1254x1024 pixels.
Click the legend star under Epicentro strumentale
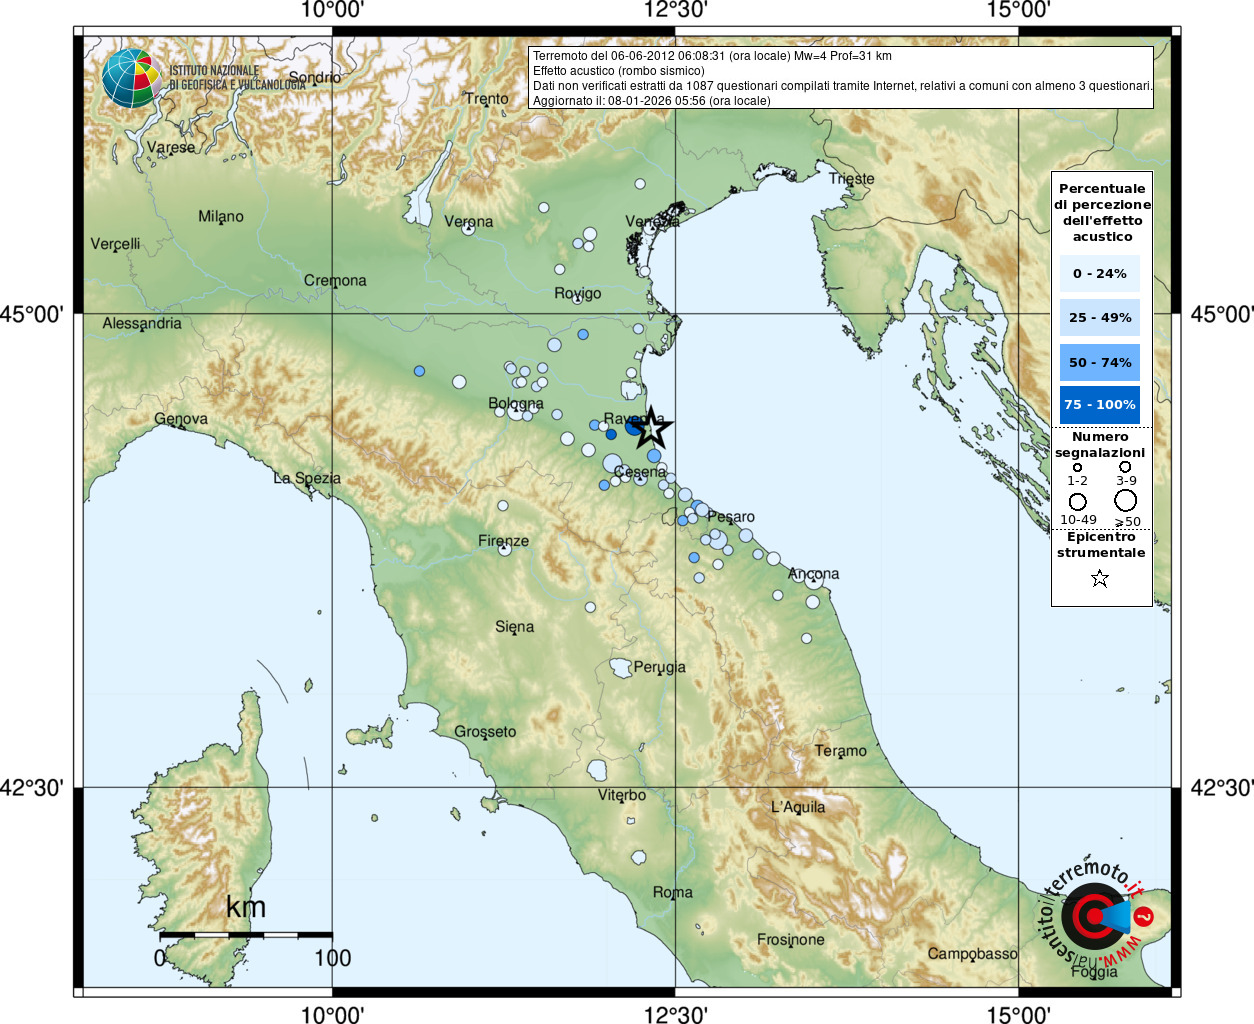point(1100,578)
